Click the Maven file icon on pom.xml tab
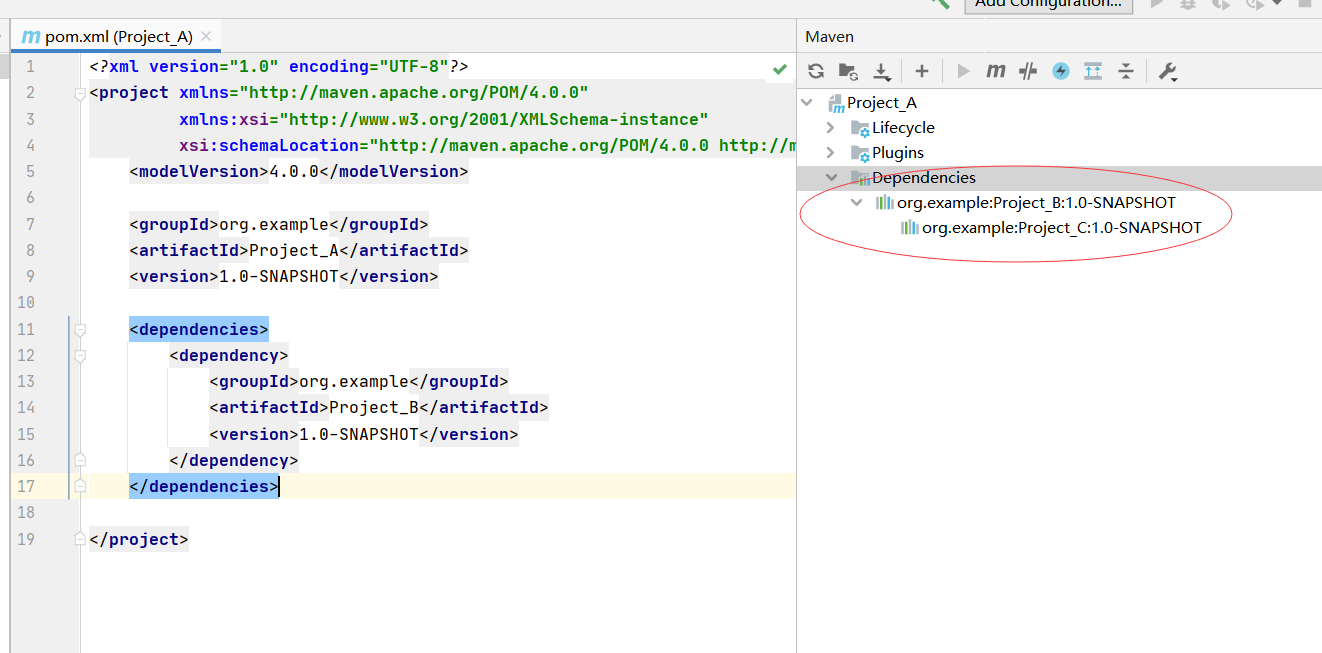Screen dimensions: 1322x653 pyautogui.click(x=30, y=37)
